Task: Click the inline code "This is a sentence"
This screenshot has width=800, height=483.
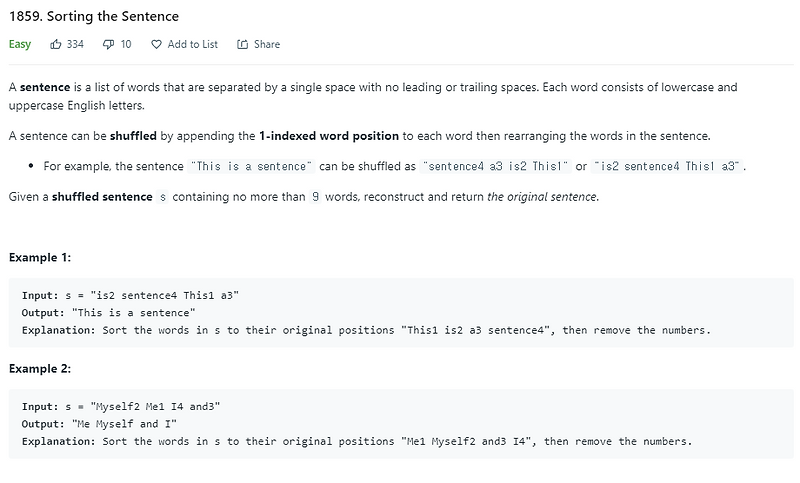Action: pyautogui.click(x=251, y=166)
